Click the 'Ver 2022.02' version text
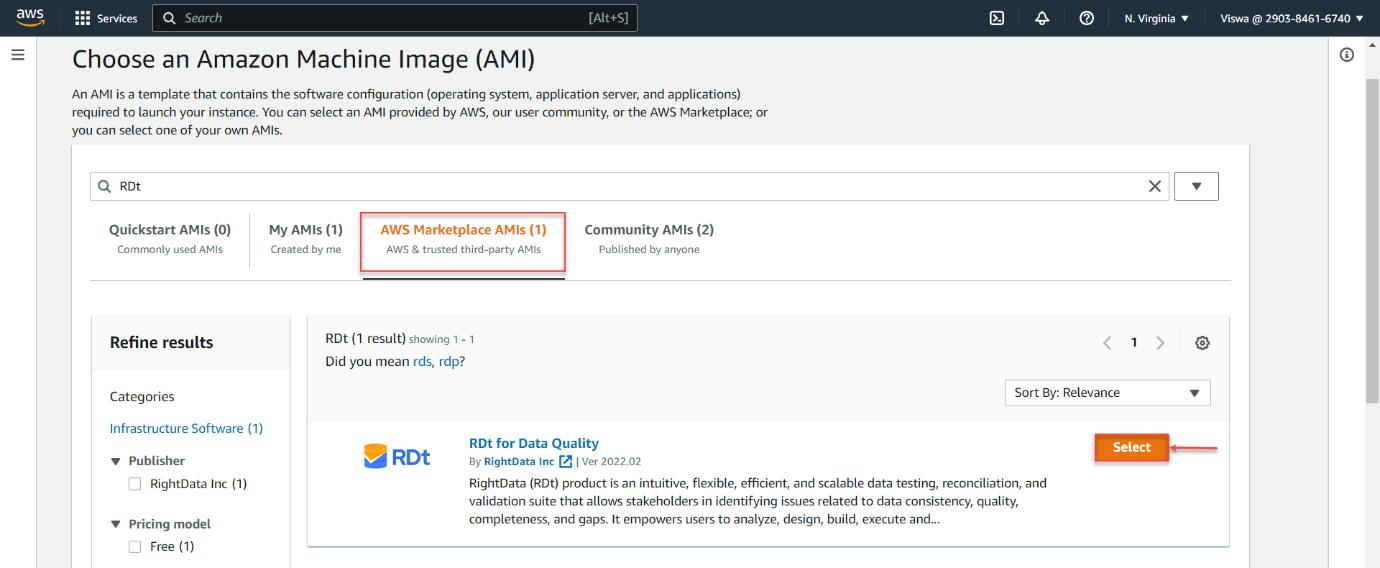The height and width of the screenshot is (568, 1380). pyautogui.click(x=611, y=461)
